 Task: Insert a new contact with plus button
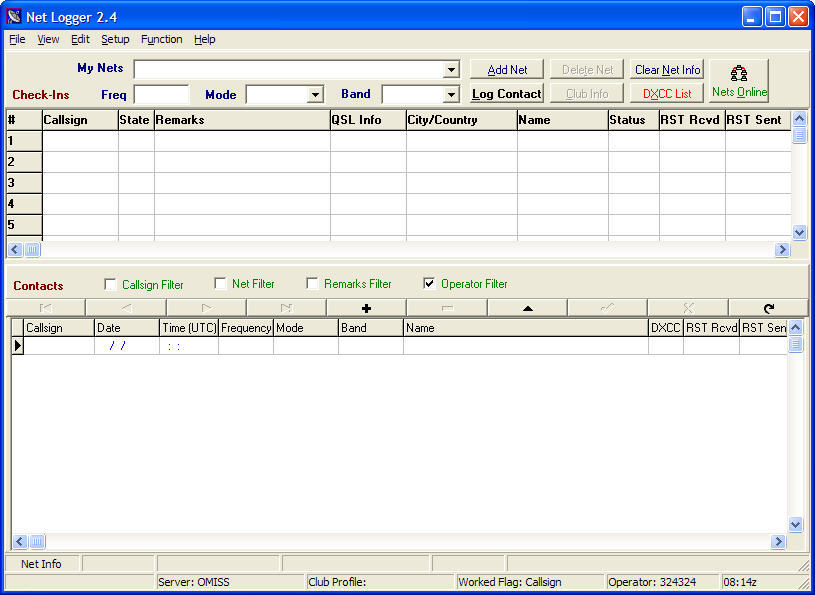[366, 308]
